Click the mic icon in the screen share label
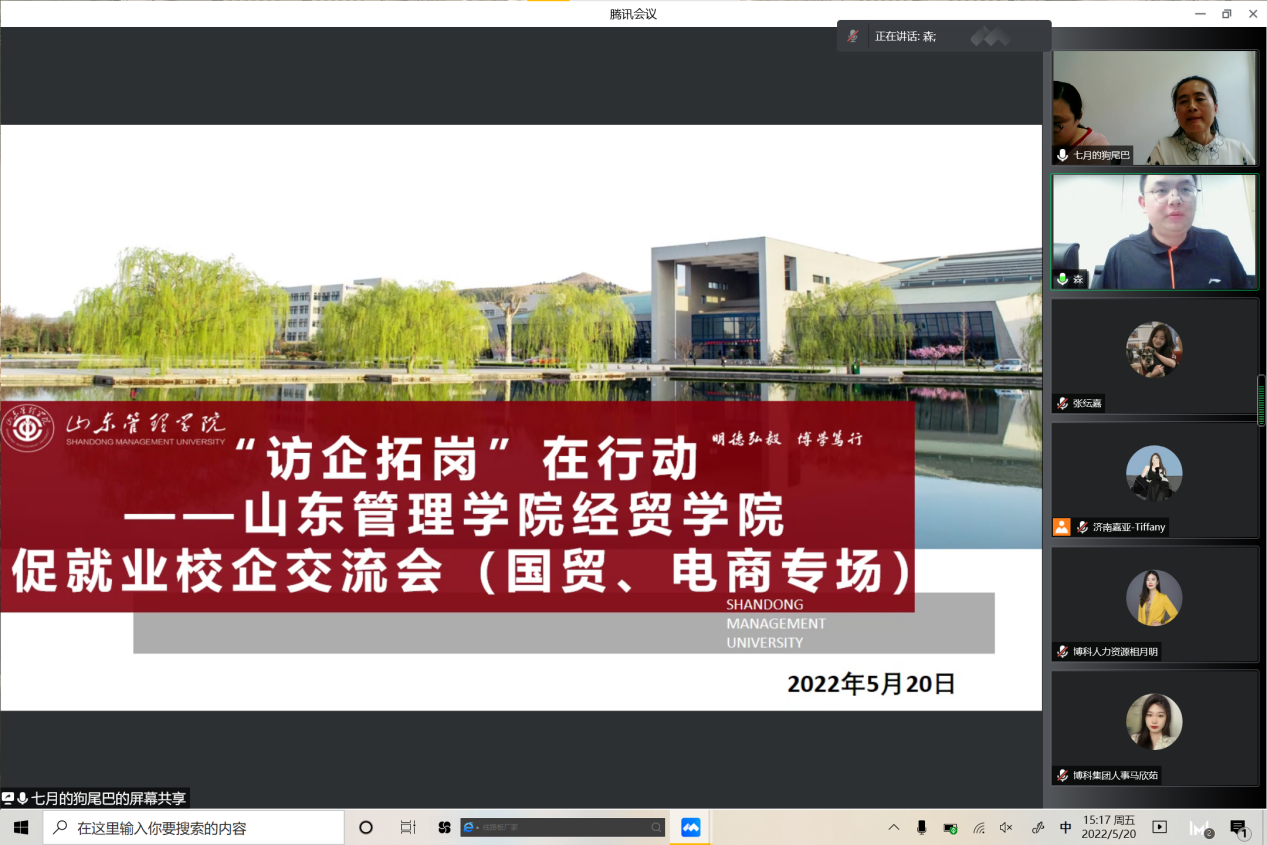The height and width of the screenshot is (845, 1267). pyautogui.click(x=22, y=798)
